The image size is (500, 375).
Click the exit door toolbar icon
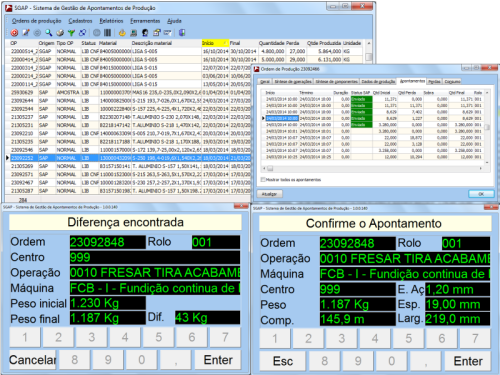click(x=182, y=33)
